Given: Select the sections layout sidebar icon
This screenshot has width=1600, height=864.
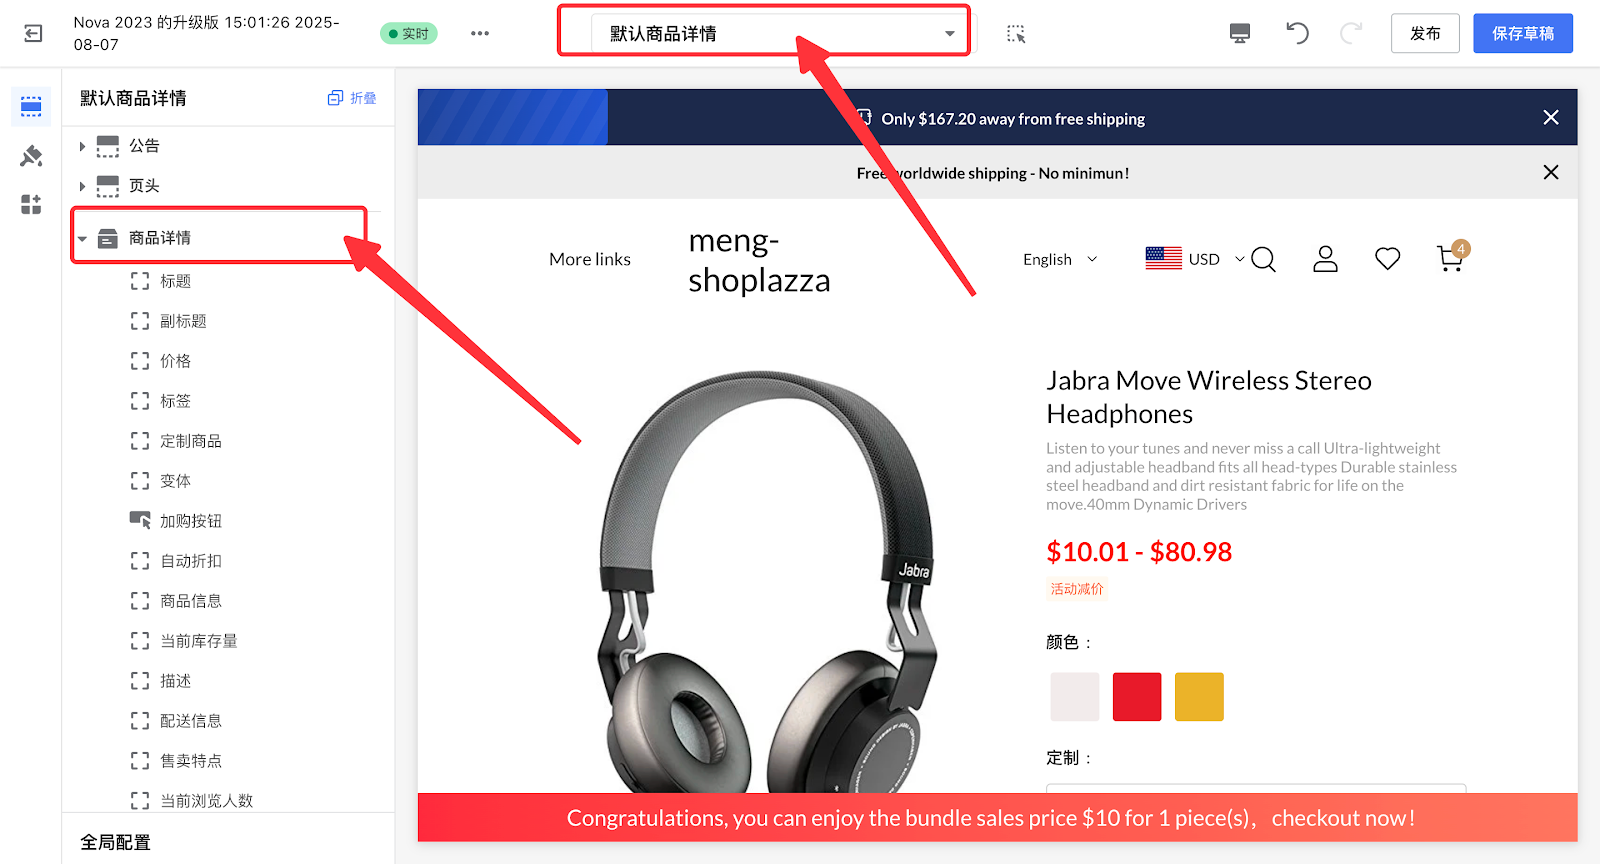Looking at the screenshot, I should pyautogui.click(x=31, y=106).
